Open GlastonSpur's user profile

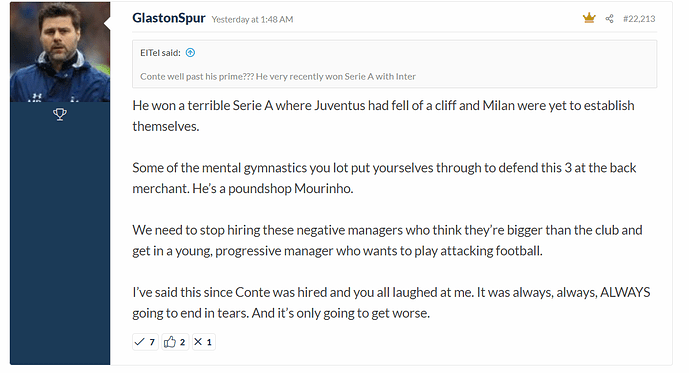169,18
